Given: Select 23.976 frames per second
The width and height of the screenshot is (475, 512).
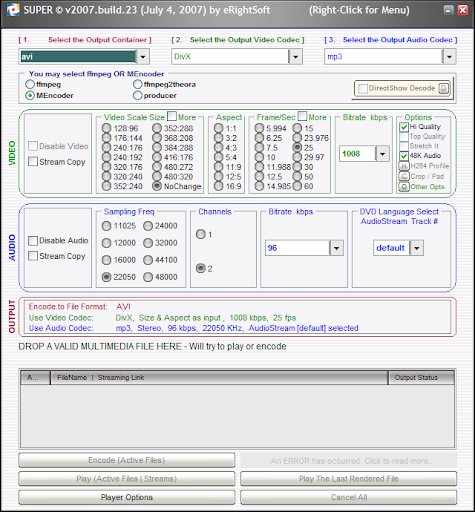Looking at the screenshot, I should [297, 138].
